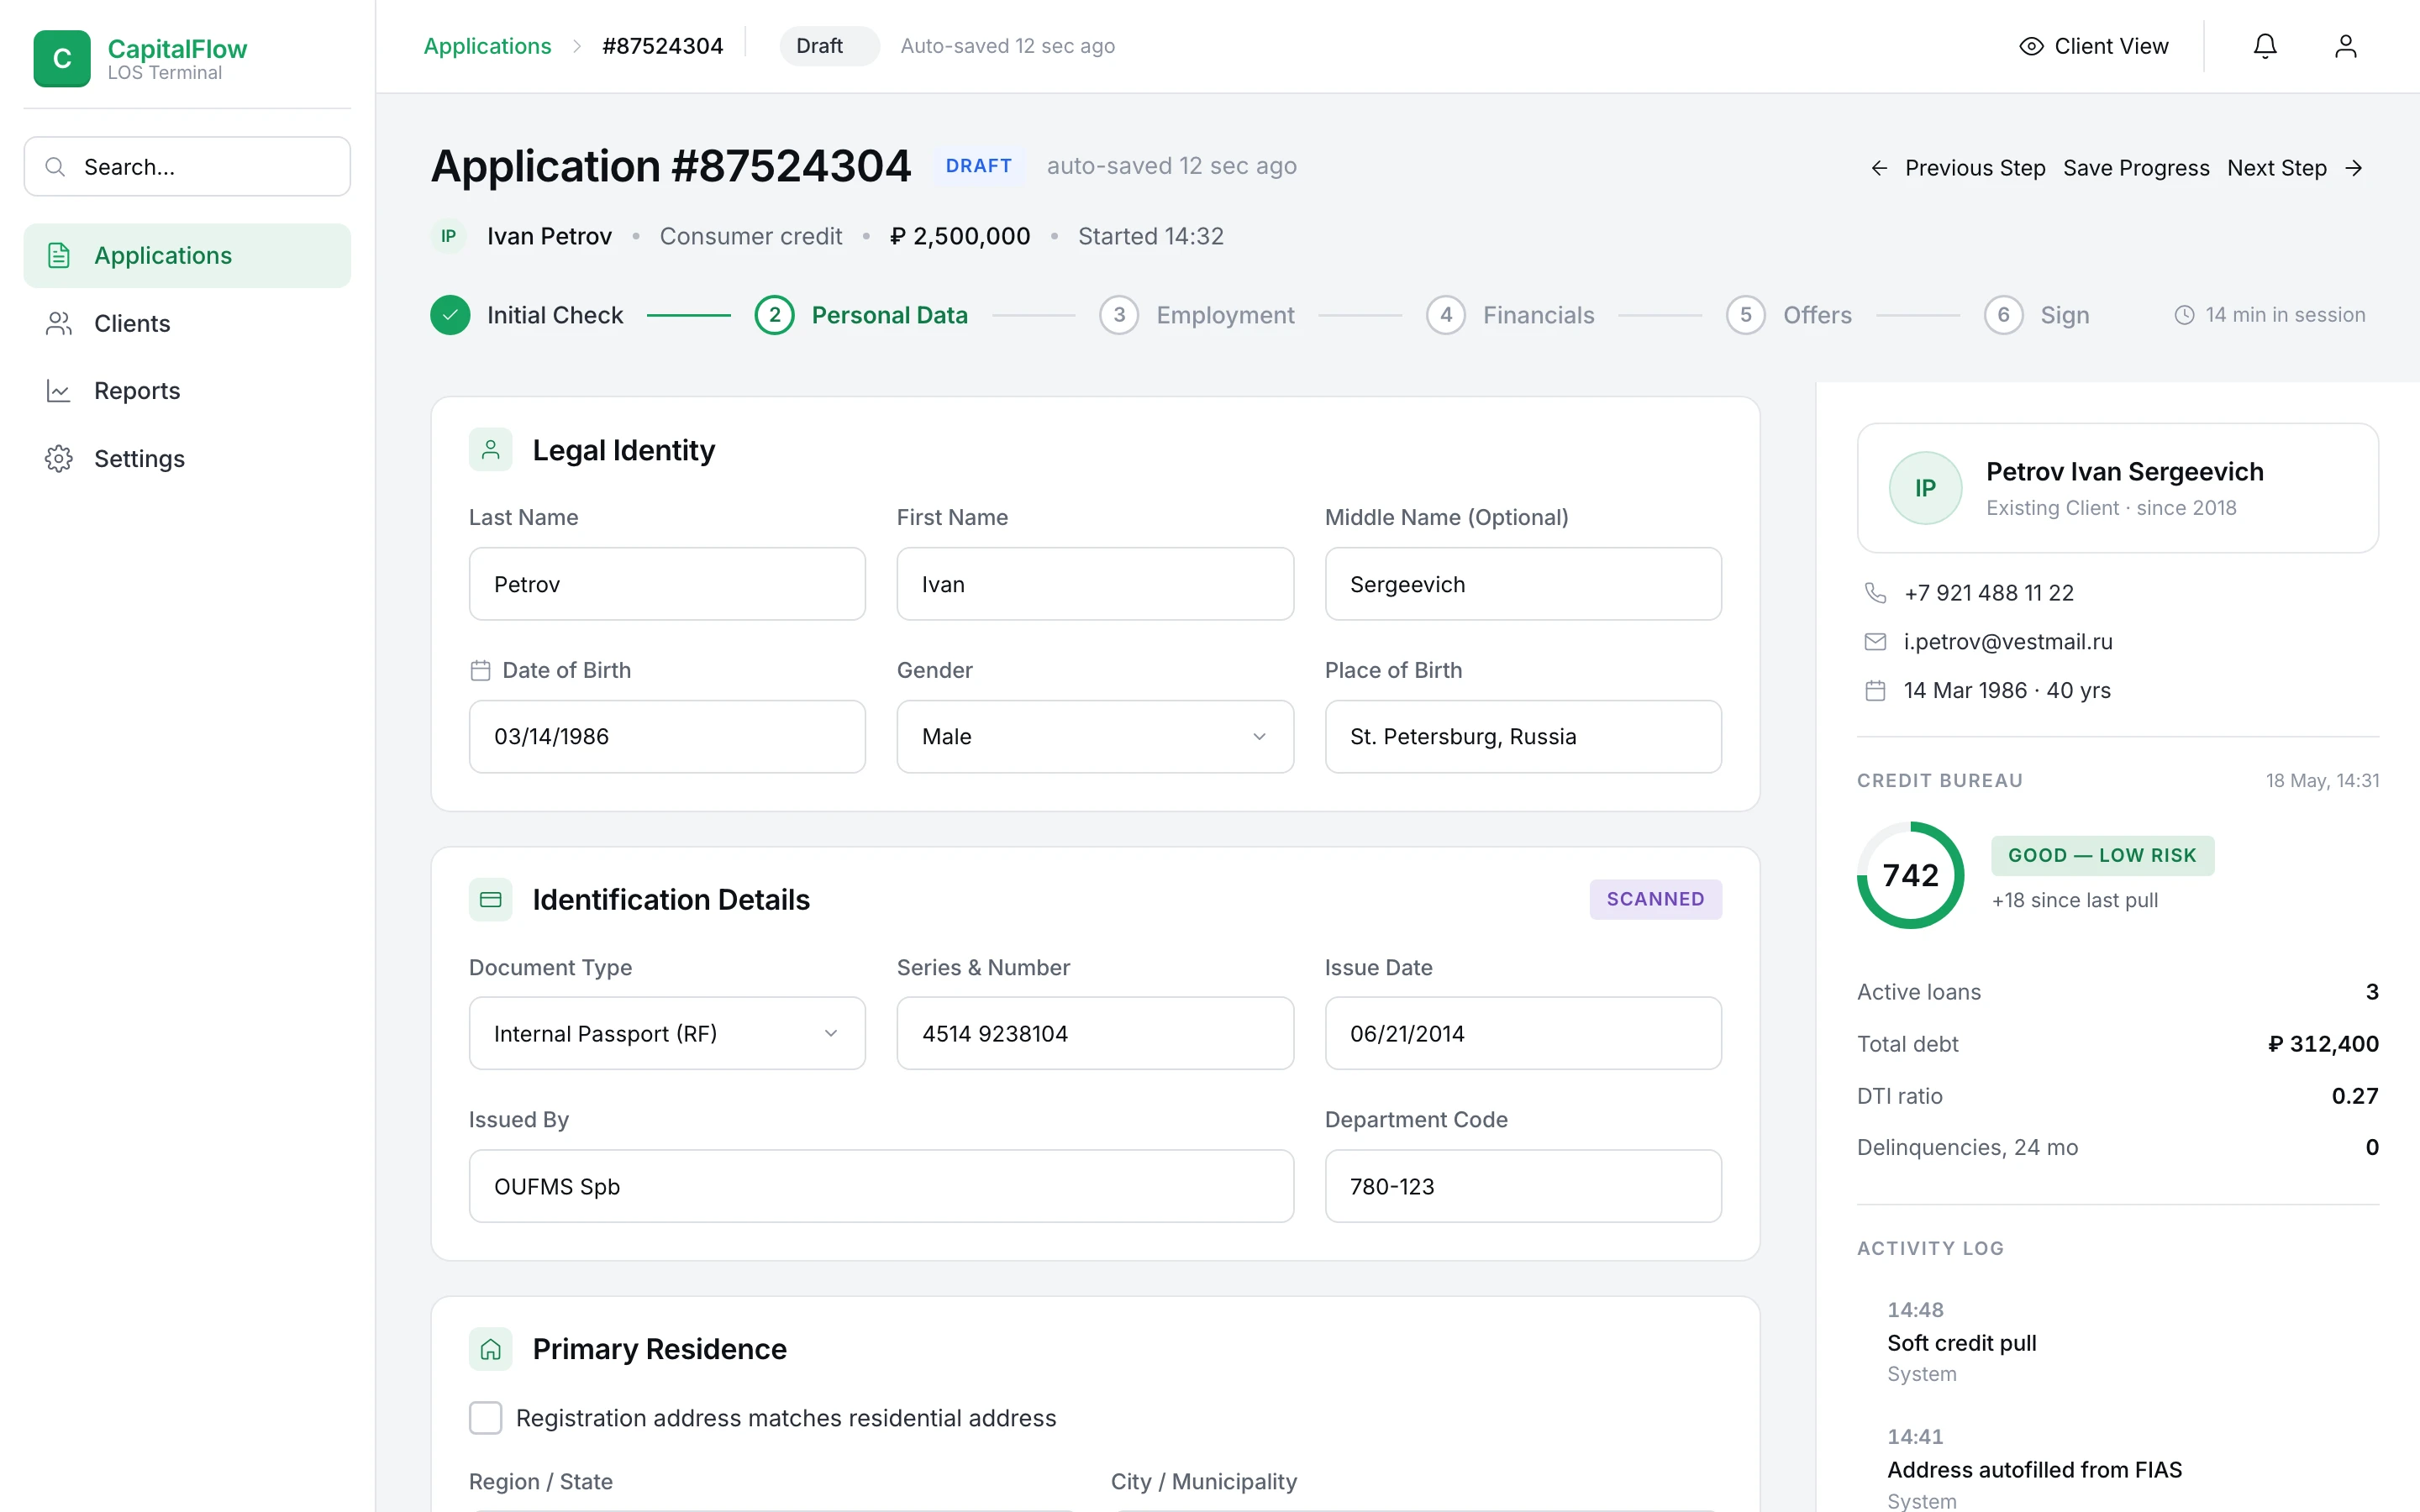Click the Issued By field

[881, 1186]
